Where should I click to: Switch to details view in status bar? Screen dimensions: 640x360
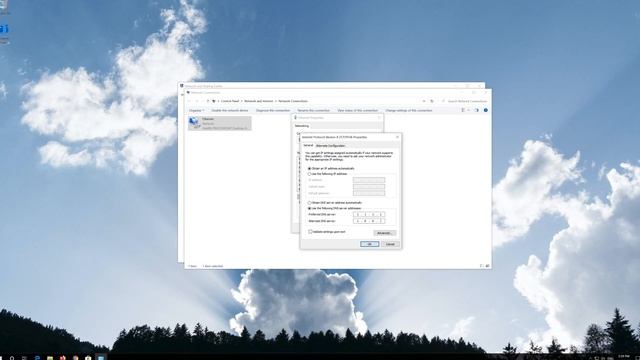pos(482,266)
